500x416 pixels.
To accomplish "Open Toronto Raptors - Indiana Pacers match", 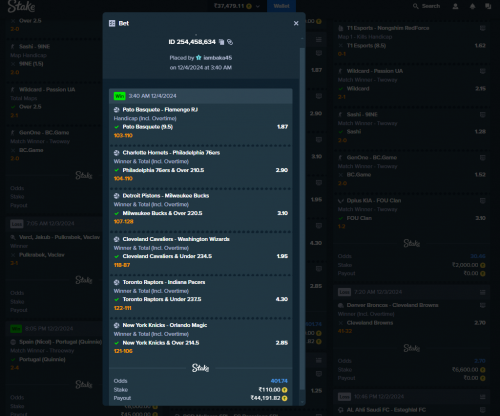I will (164, 282).
